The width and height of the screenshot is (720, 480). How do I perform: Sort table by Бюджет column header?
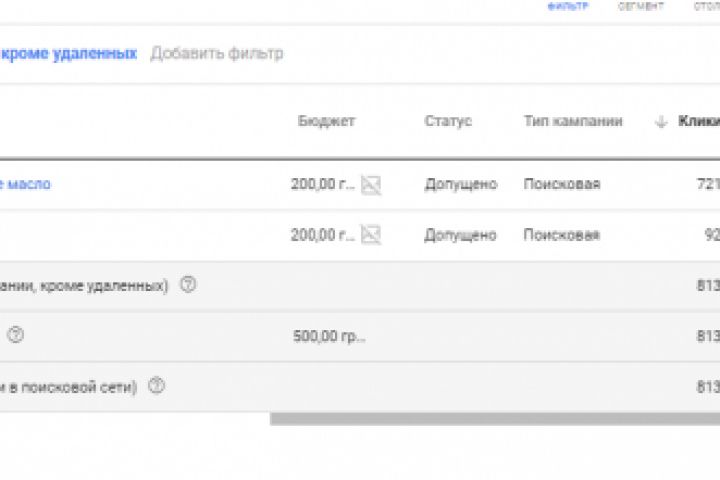tap(326, 121)
